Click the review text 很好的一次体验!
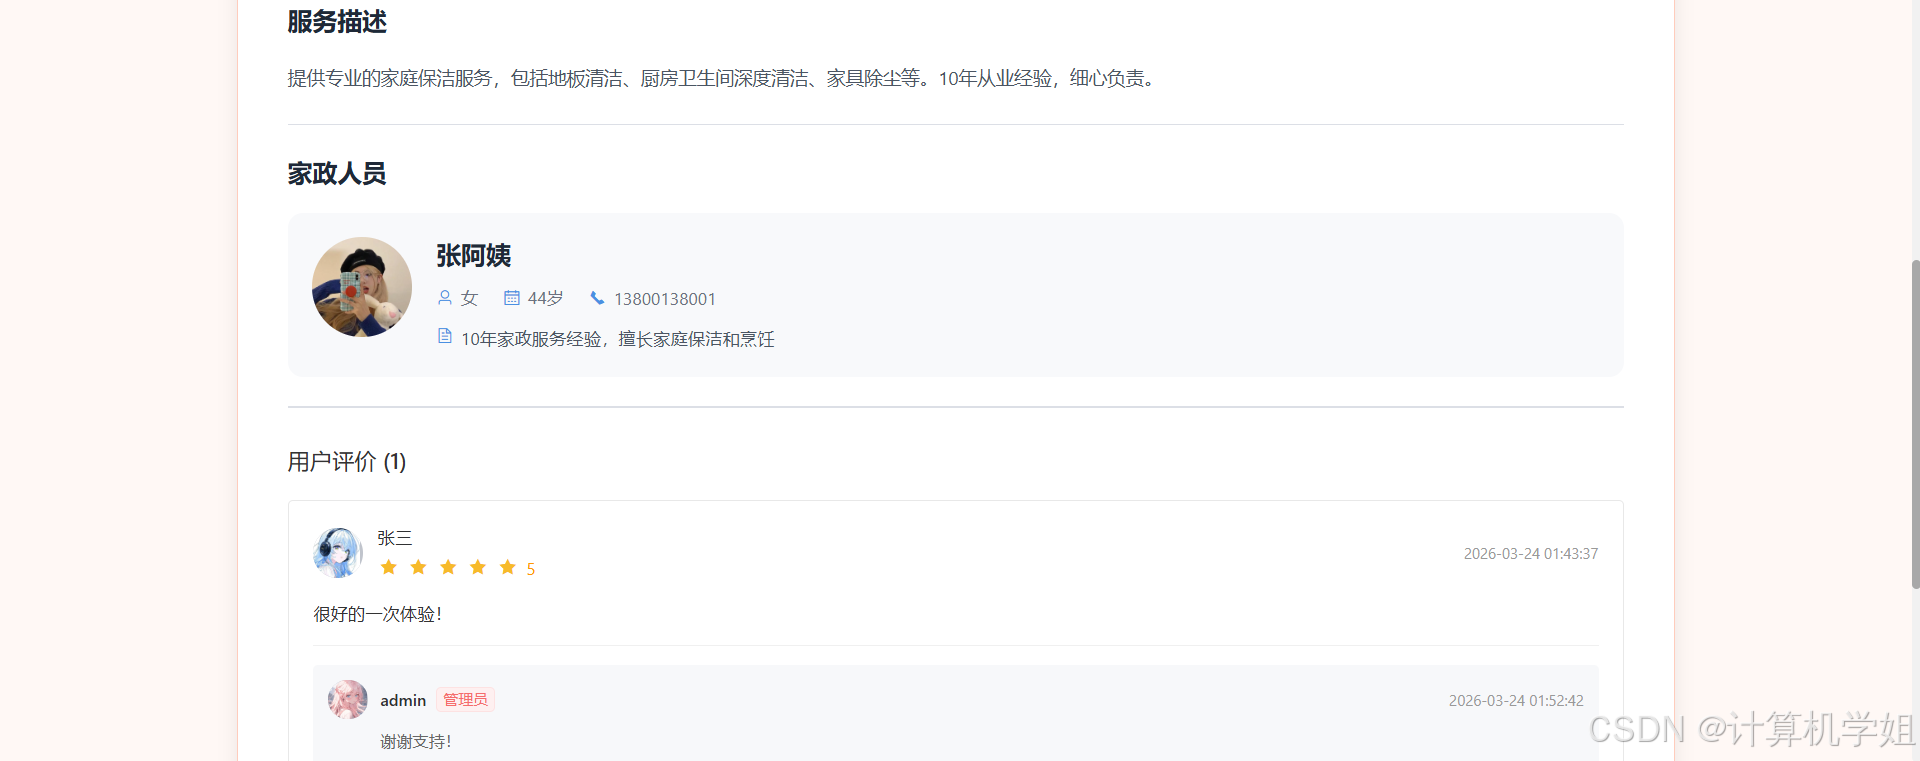The image size is (1920, 761). click(x=378, y=614)
